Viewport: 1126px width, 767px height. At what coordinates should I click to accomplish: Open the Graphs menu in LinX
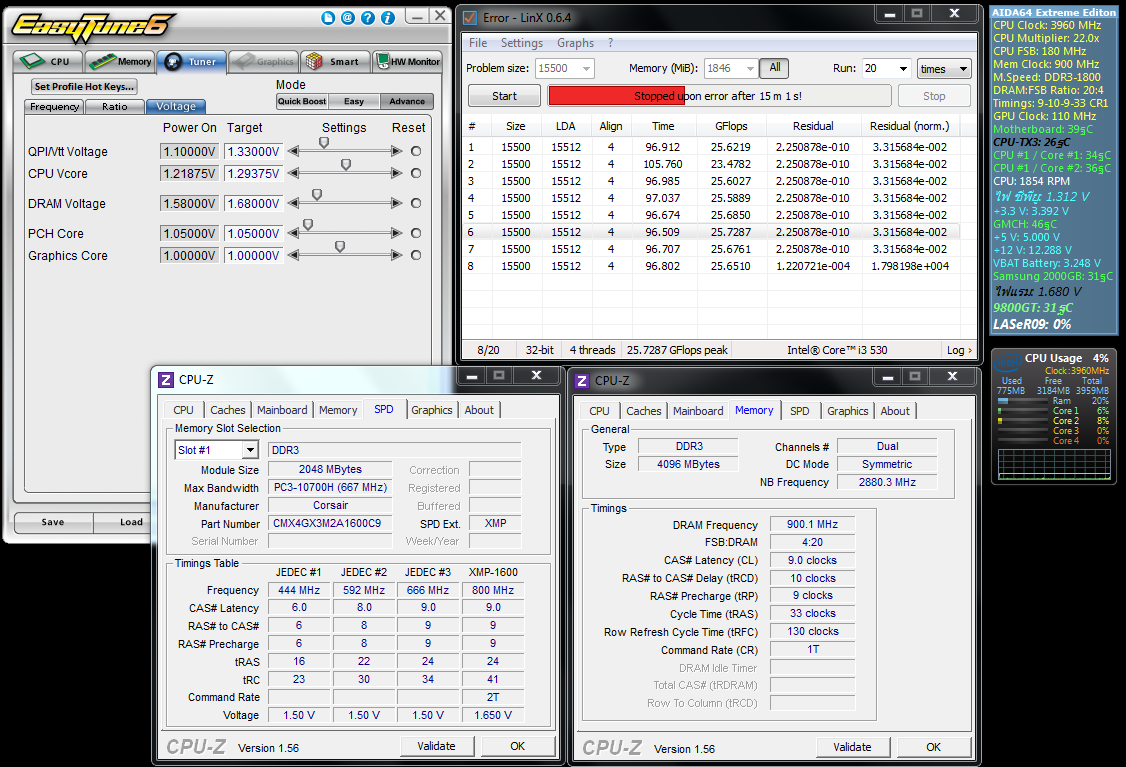575,43
